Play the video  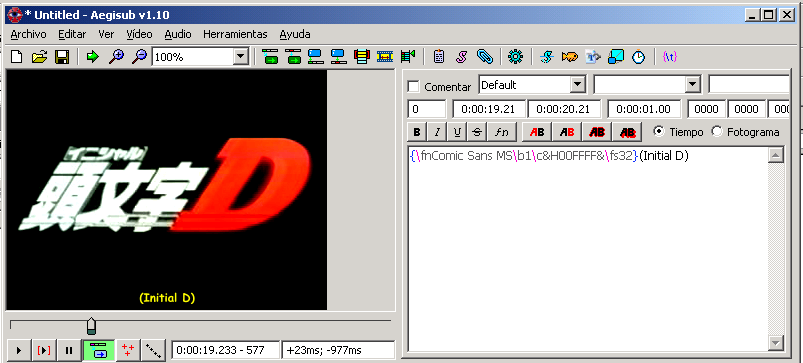click(19, 350)
